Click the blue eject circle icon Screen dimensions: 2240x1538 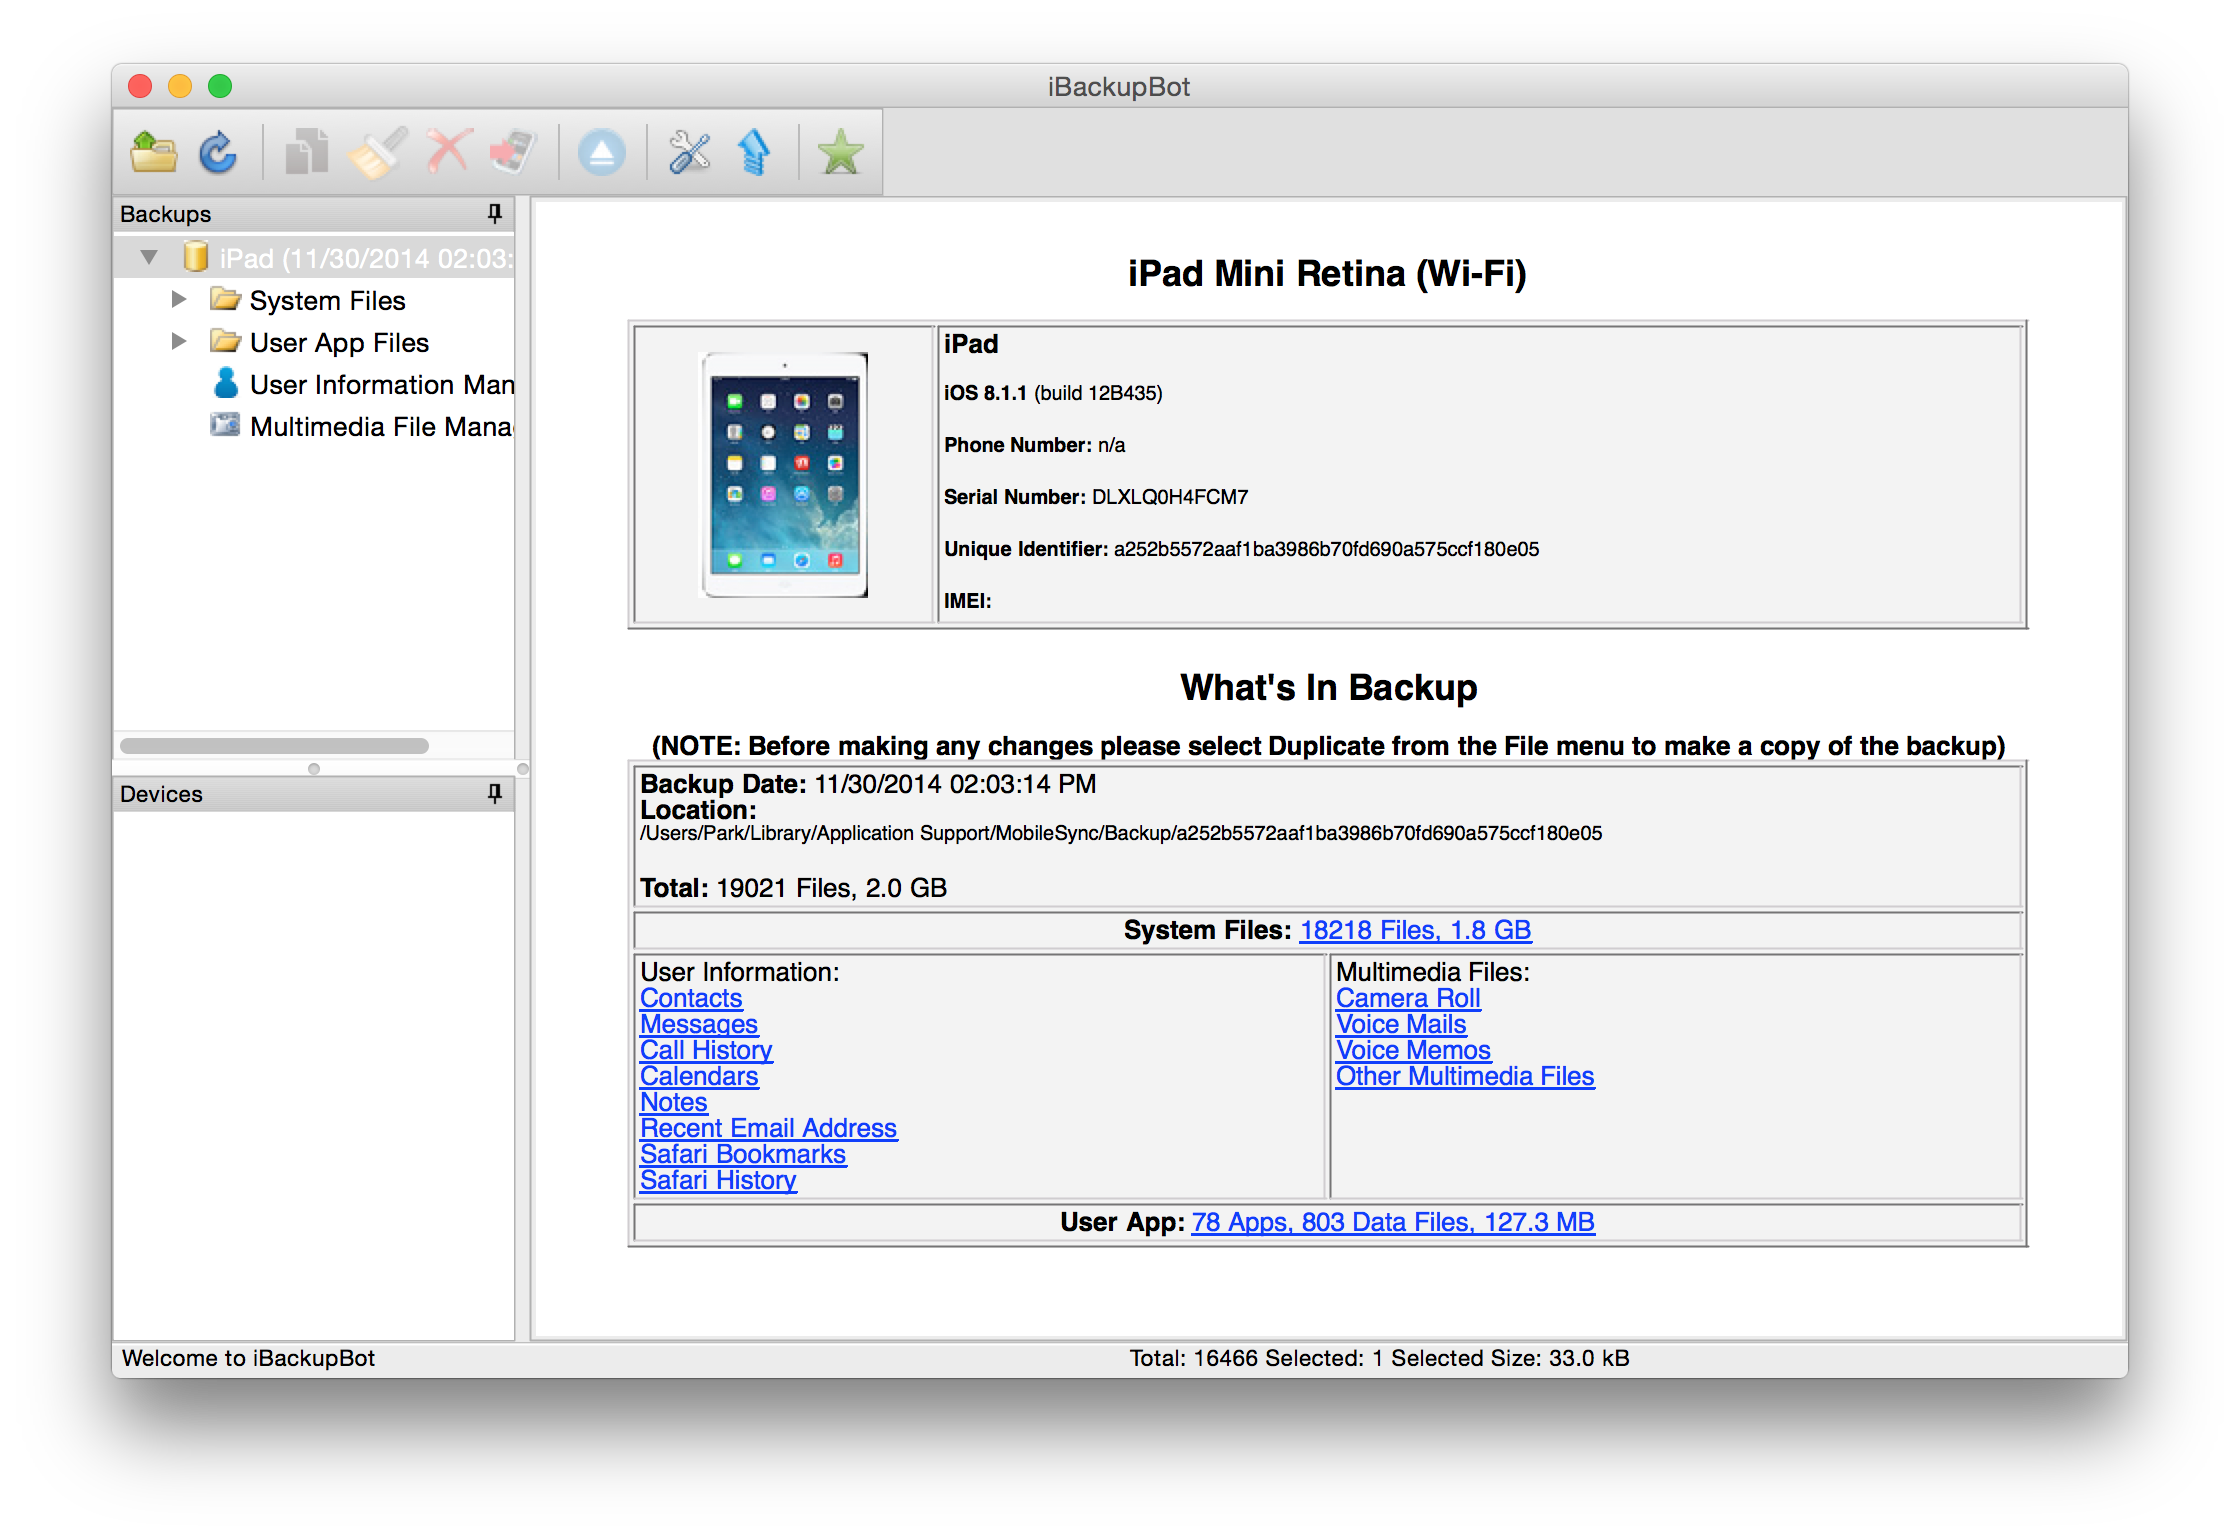601,153
